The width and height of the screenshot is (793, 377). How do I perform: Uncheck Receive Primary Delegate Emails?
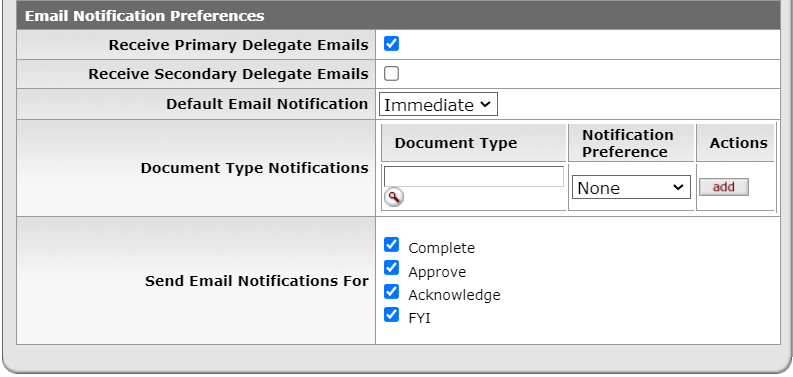pos(391,44)
